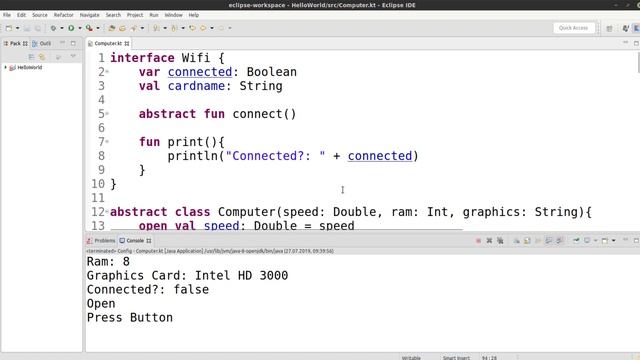Switch to the Problems tab

point(101,241)
